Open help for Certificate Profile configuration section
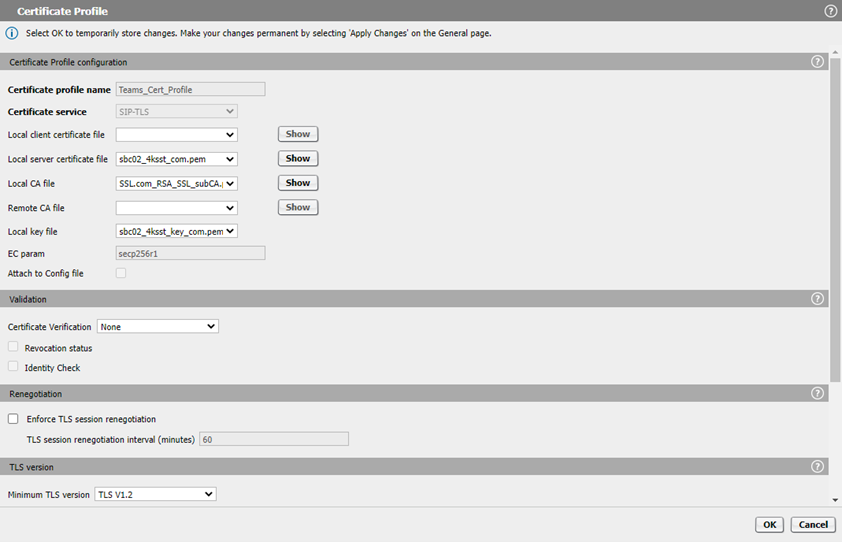842x542 pixels. pos(817,62)
